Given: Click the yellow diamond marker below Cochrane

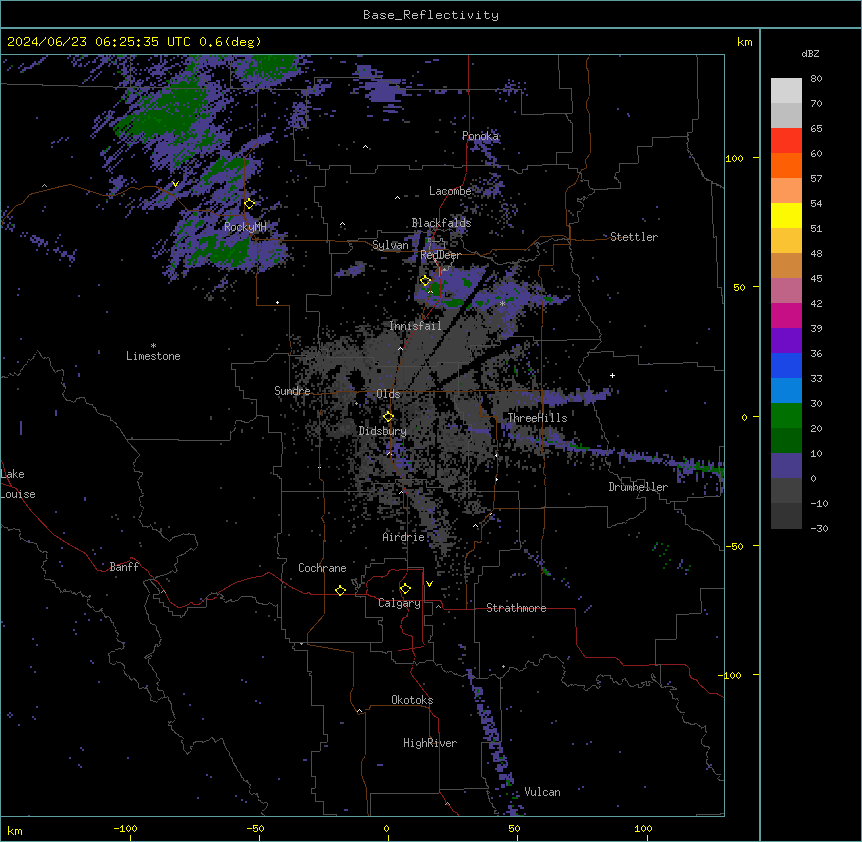Looking at the screenshot, I should [x=340, y=590].
